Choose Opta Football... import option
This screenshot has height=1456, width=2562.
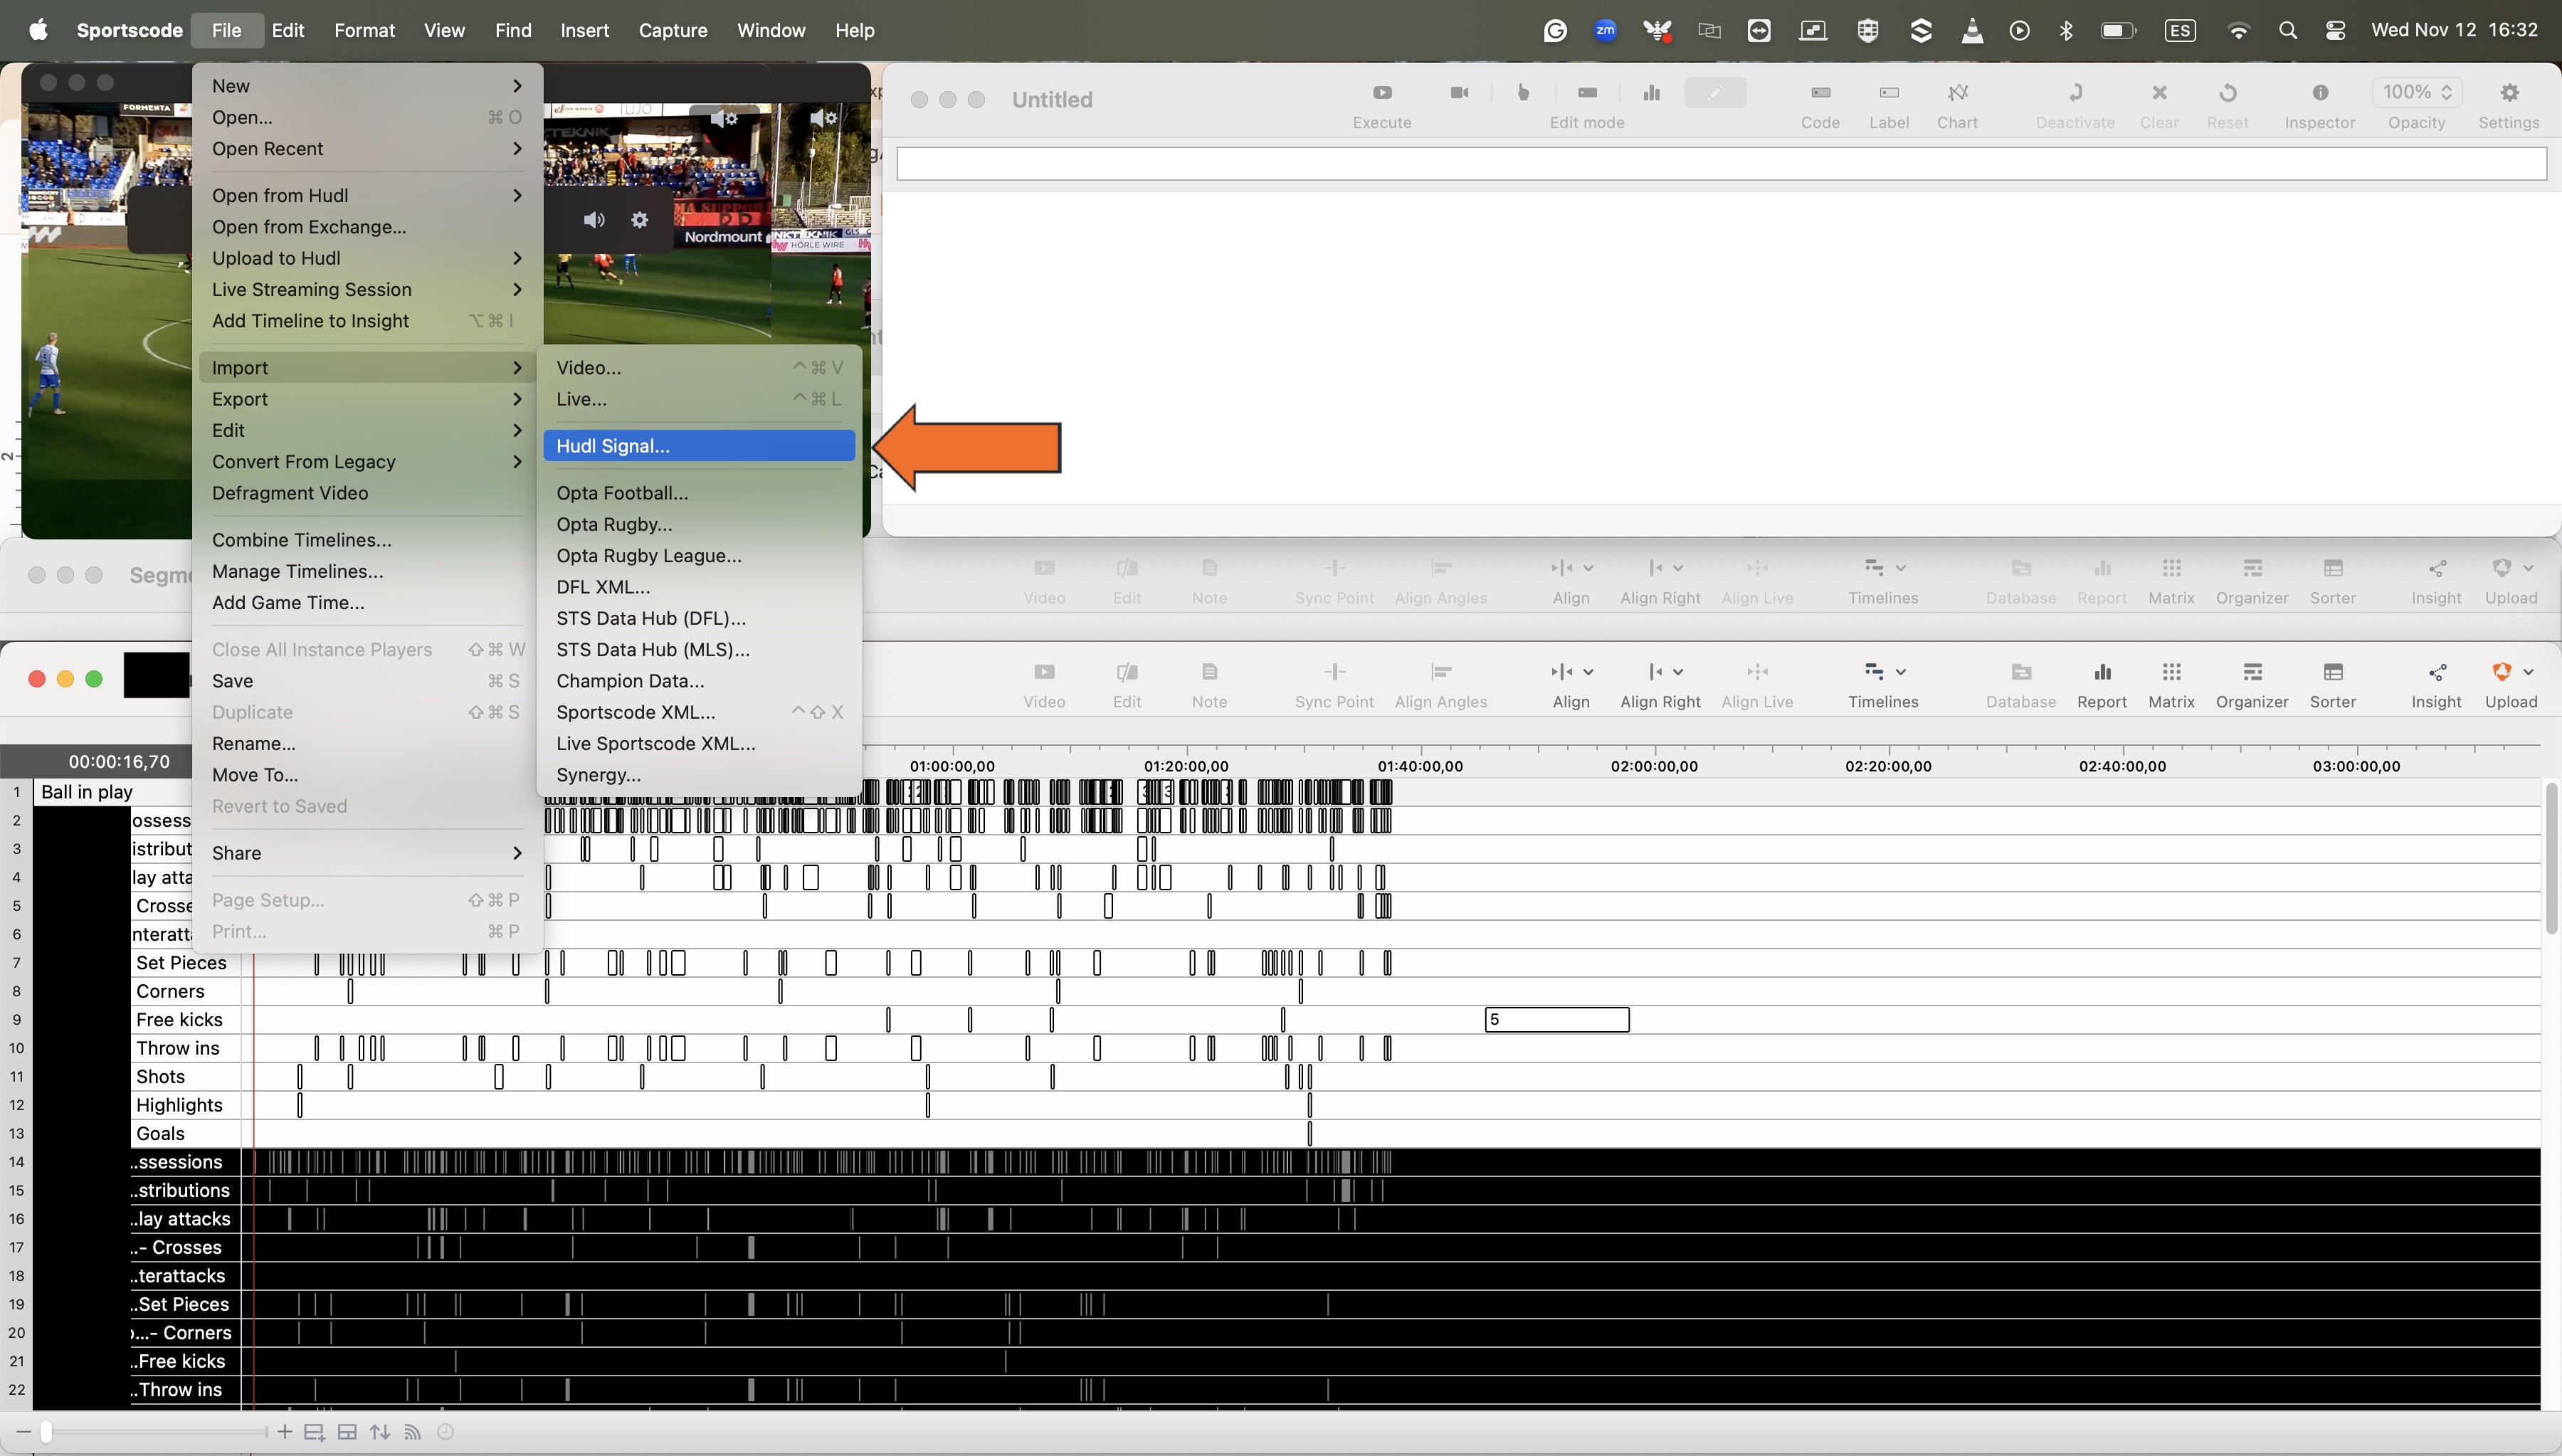tap(699, 493)
